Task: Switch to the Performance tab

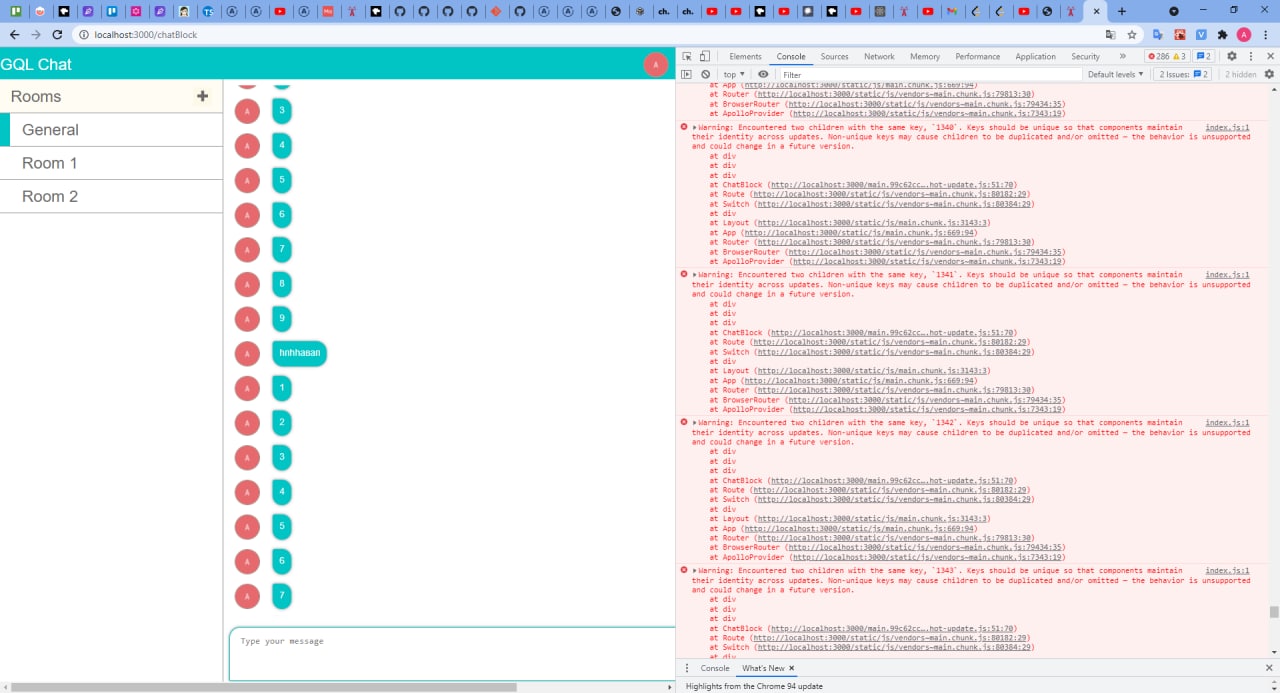Action: click(x=977, y=57)
